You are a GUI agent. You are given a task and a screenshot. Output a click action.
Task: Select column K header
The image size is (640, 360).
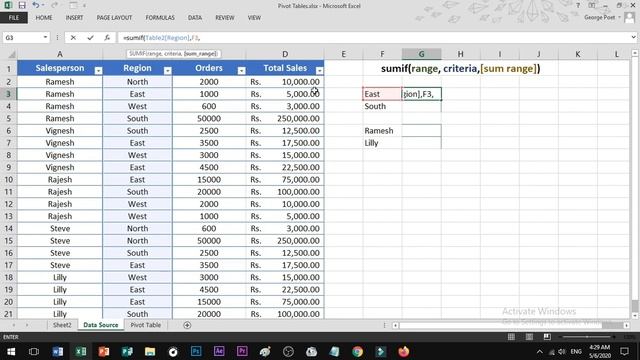[578, 54]
